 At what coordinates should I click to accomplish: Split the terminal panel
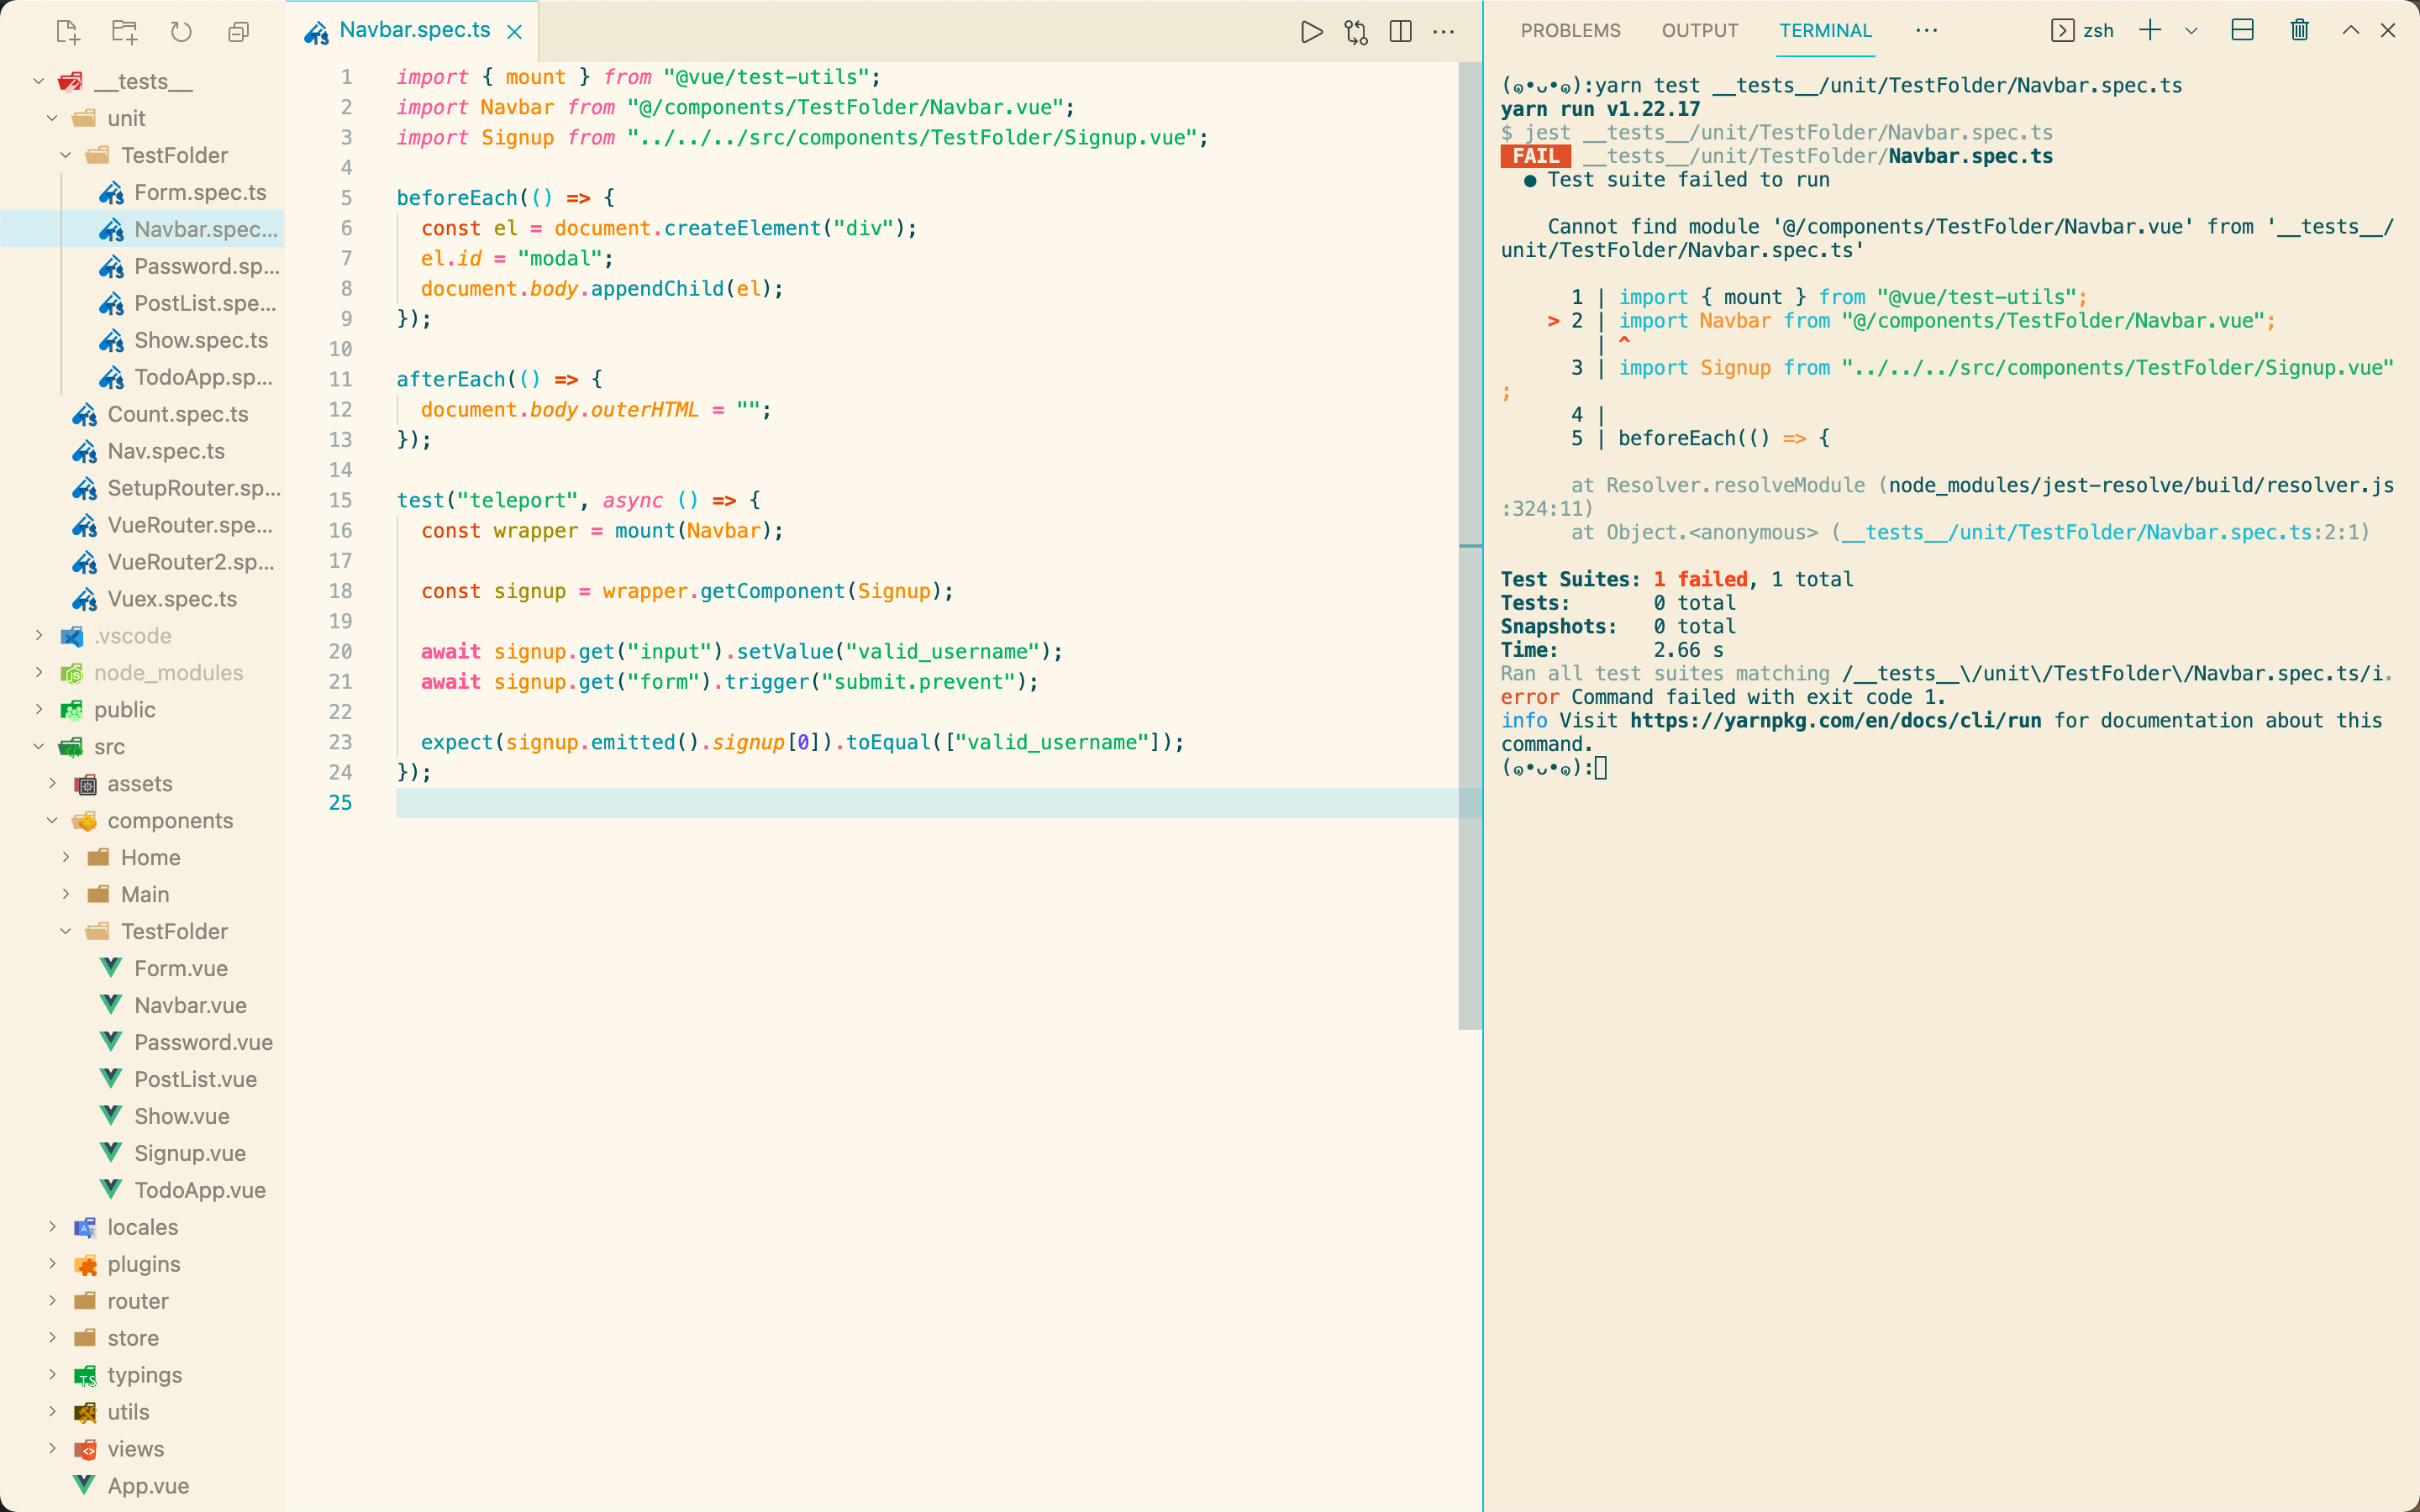[x=2243, y=31]
